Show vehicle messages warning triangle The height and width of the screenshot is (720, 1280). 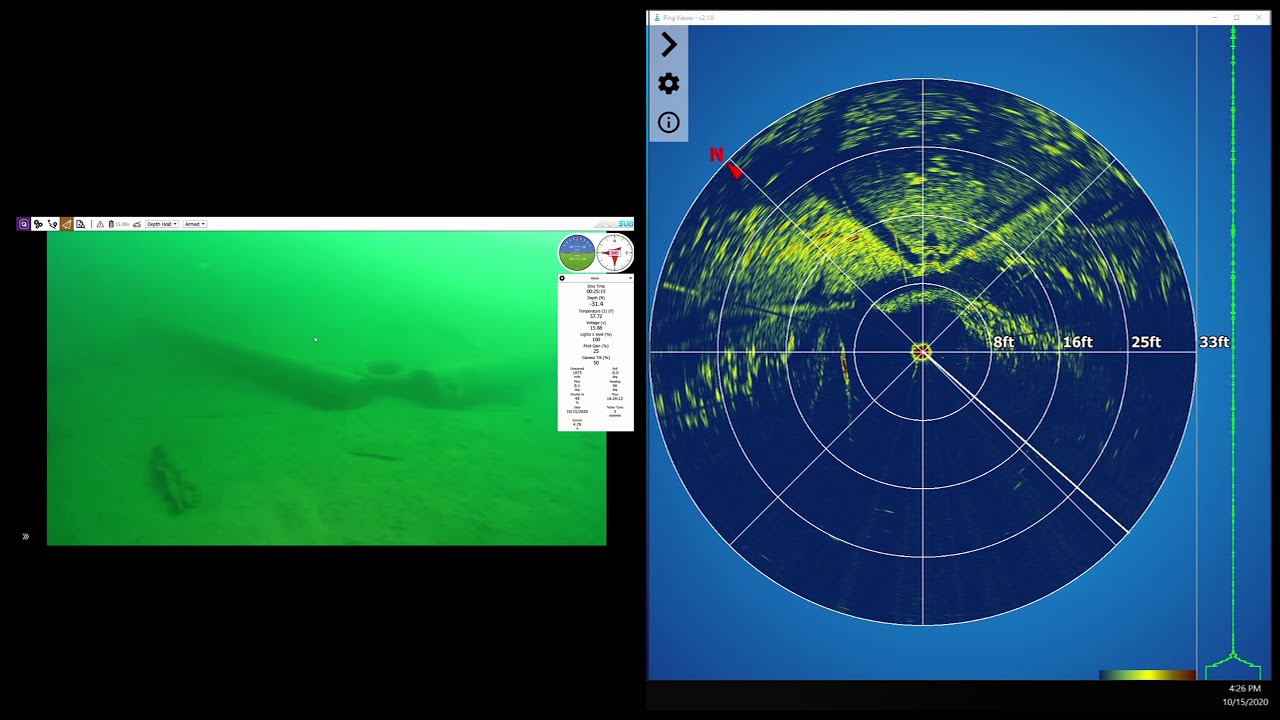pyautogui.click(x=100, y=224)
